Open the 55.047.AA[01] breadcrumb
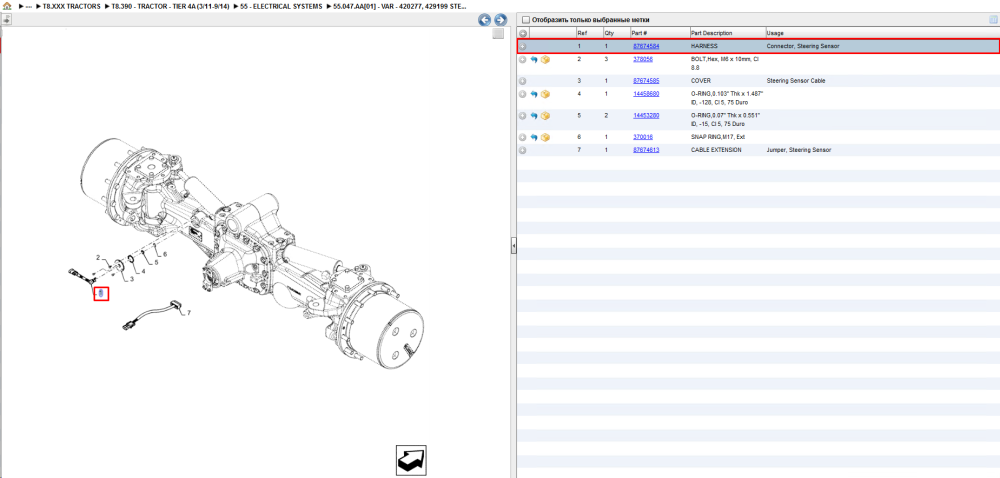 [x=400, y=6]
